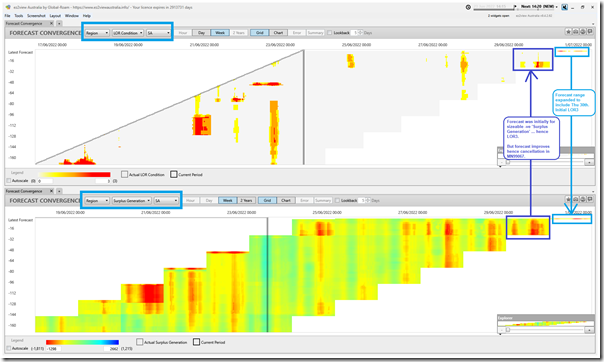Open the SA region dropdown in top panel
This screenshot has width=604, height=362.
coord(158,33)
